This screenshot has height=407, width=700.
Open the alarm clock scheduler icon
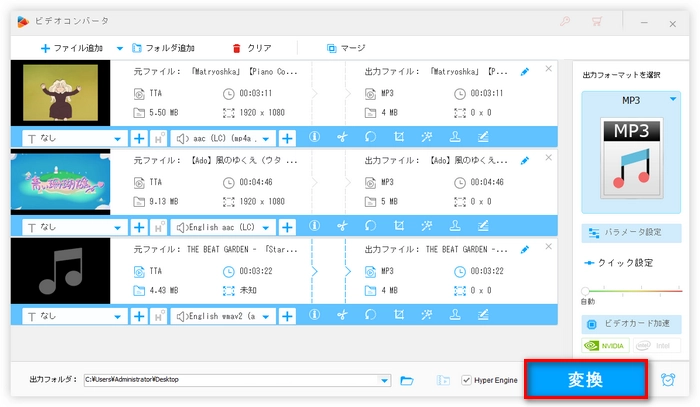(668, 380)
